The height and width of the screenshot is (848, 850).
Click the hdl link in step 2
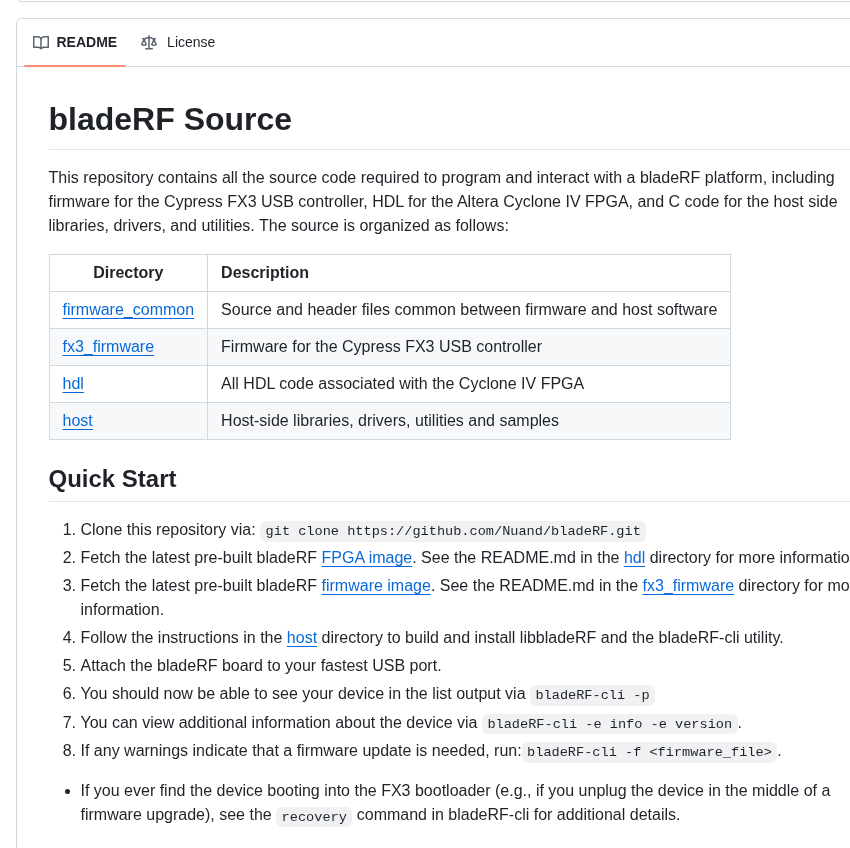click(x=634, y=558)
